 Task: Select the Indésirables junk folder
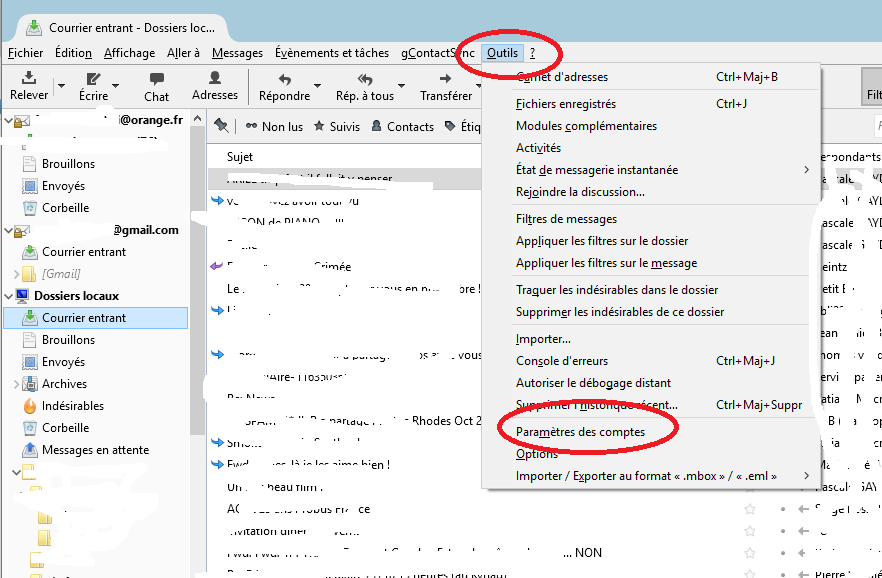pos(72,406)
